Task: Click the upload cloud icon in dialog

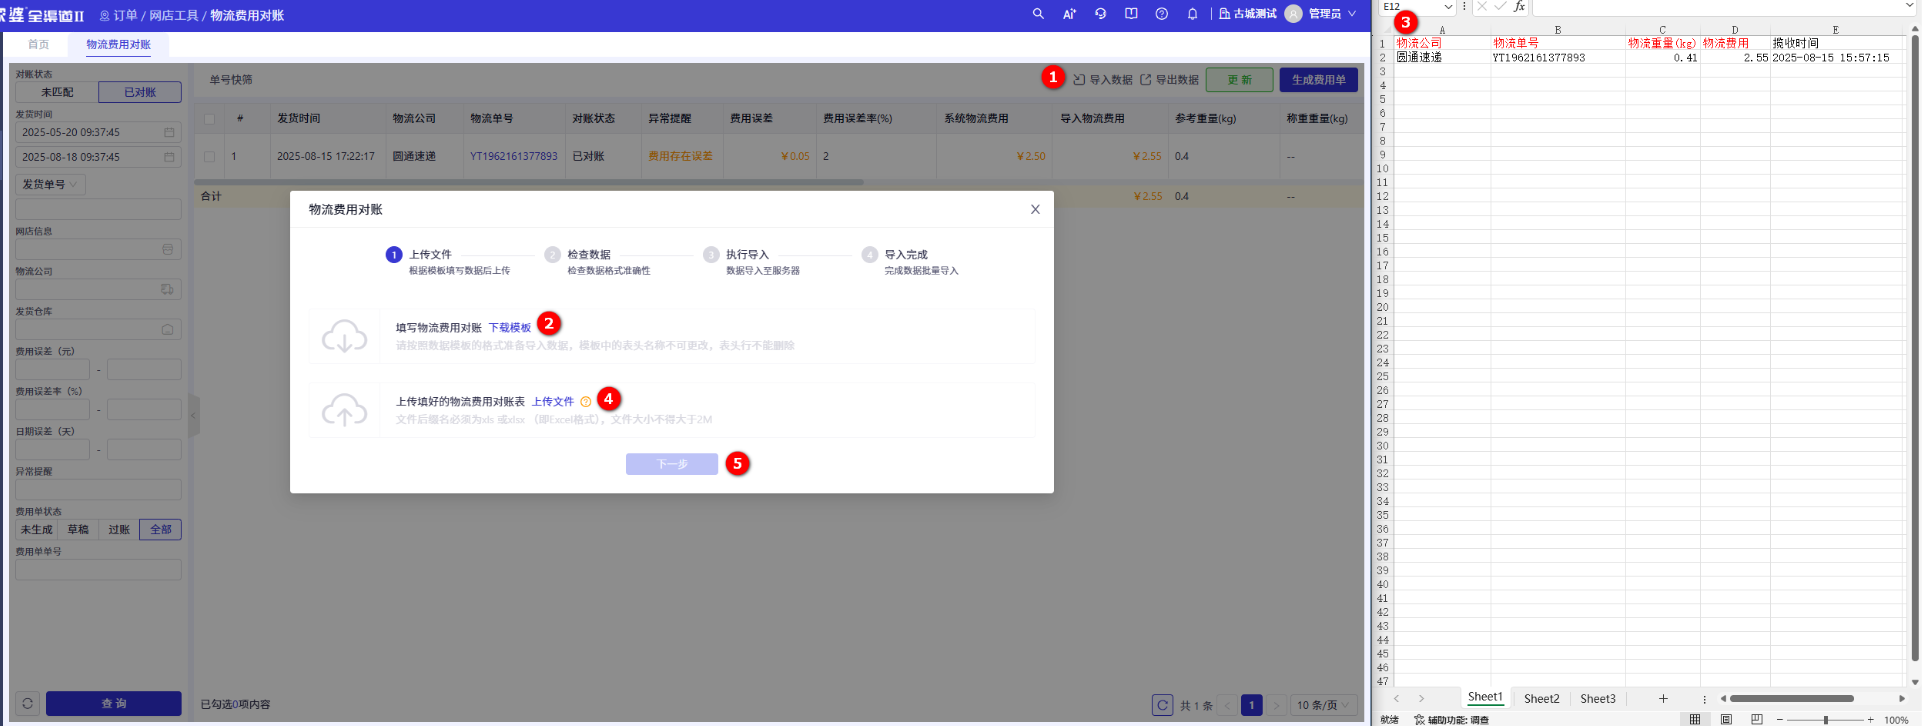Action: tap(344, 410)
